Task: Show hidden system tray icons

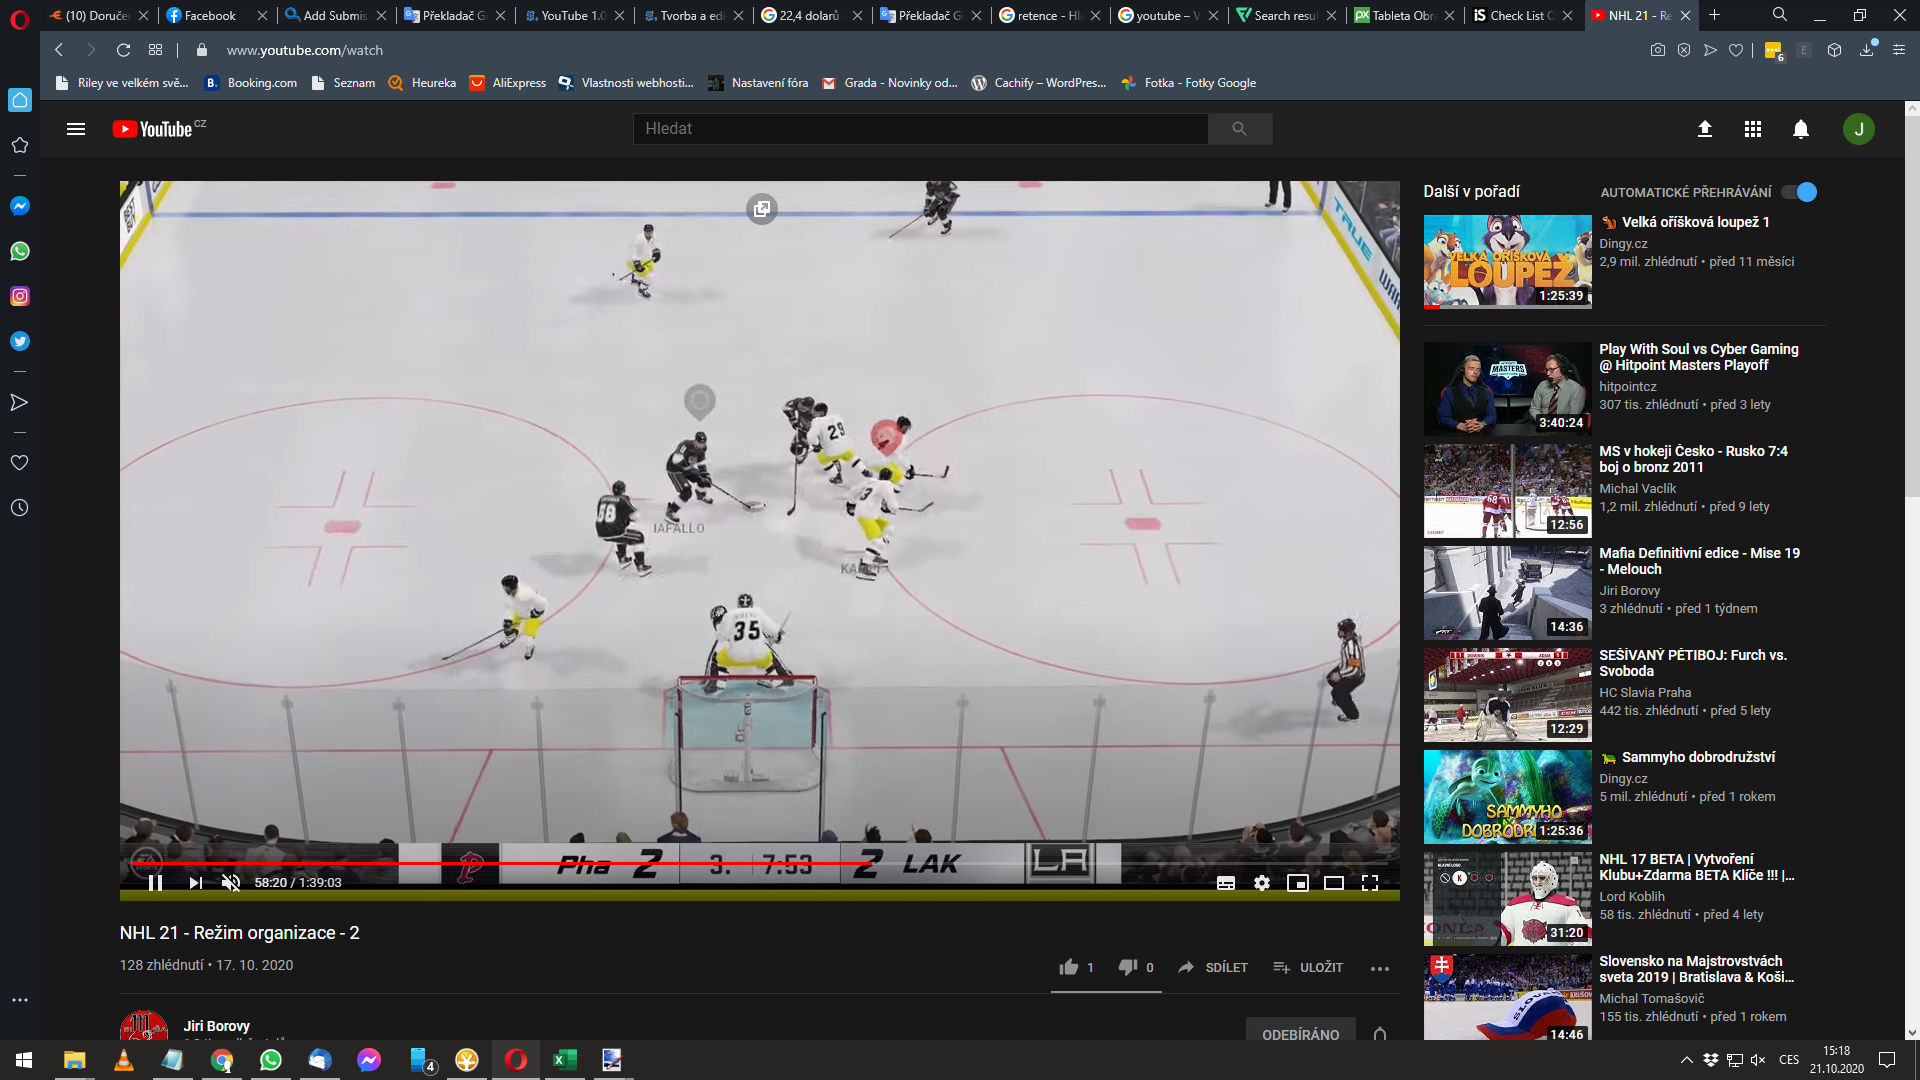Action: tap(1687, 1060)
